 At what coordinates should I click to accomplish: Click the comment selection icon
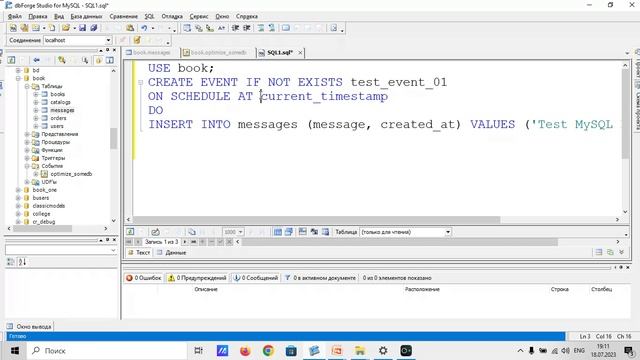pos(260,28)
